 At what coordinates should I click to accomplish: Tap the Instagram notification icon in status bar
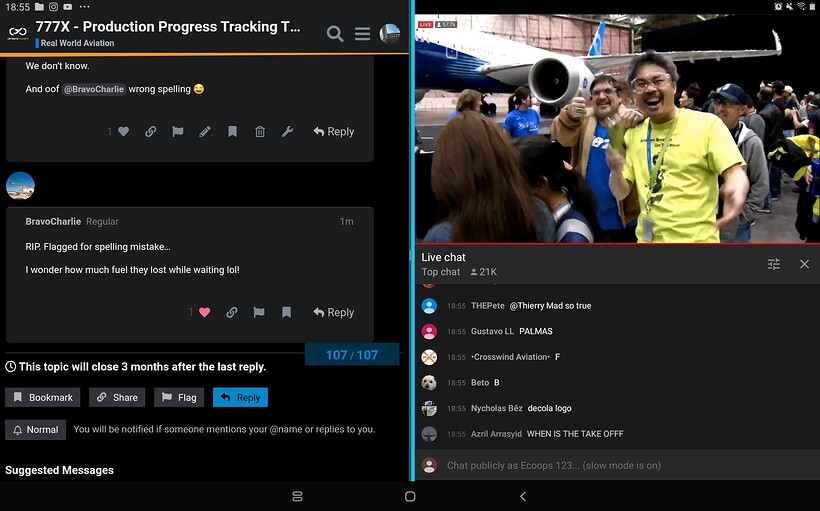pyautogui.click(x=53, y=7)
